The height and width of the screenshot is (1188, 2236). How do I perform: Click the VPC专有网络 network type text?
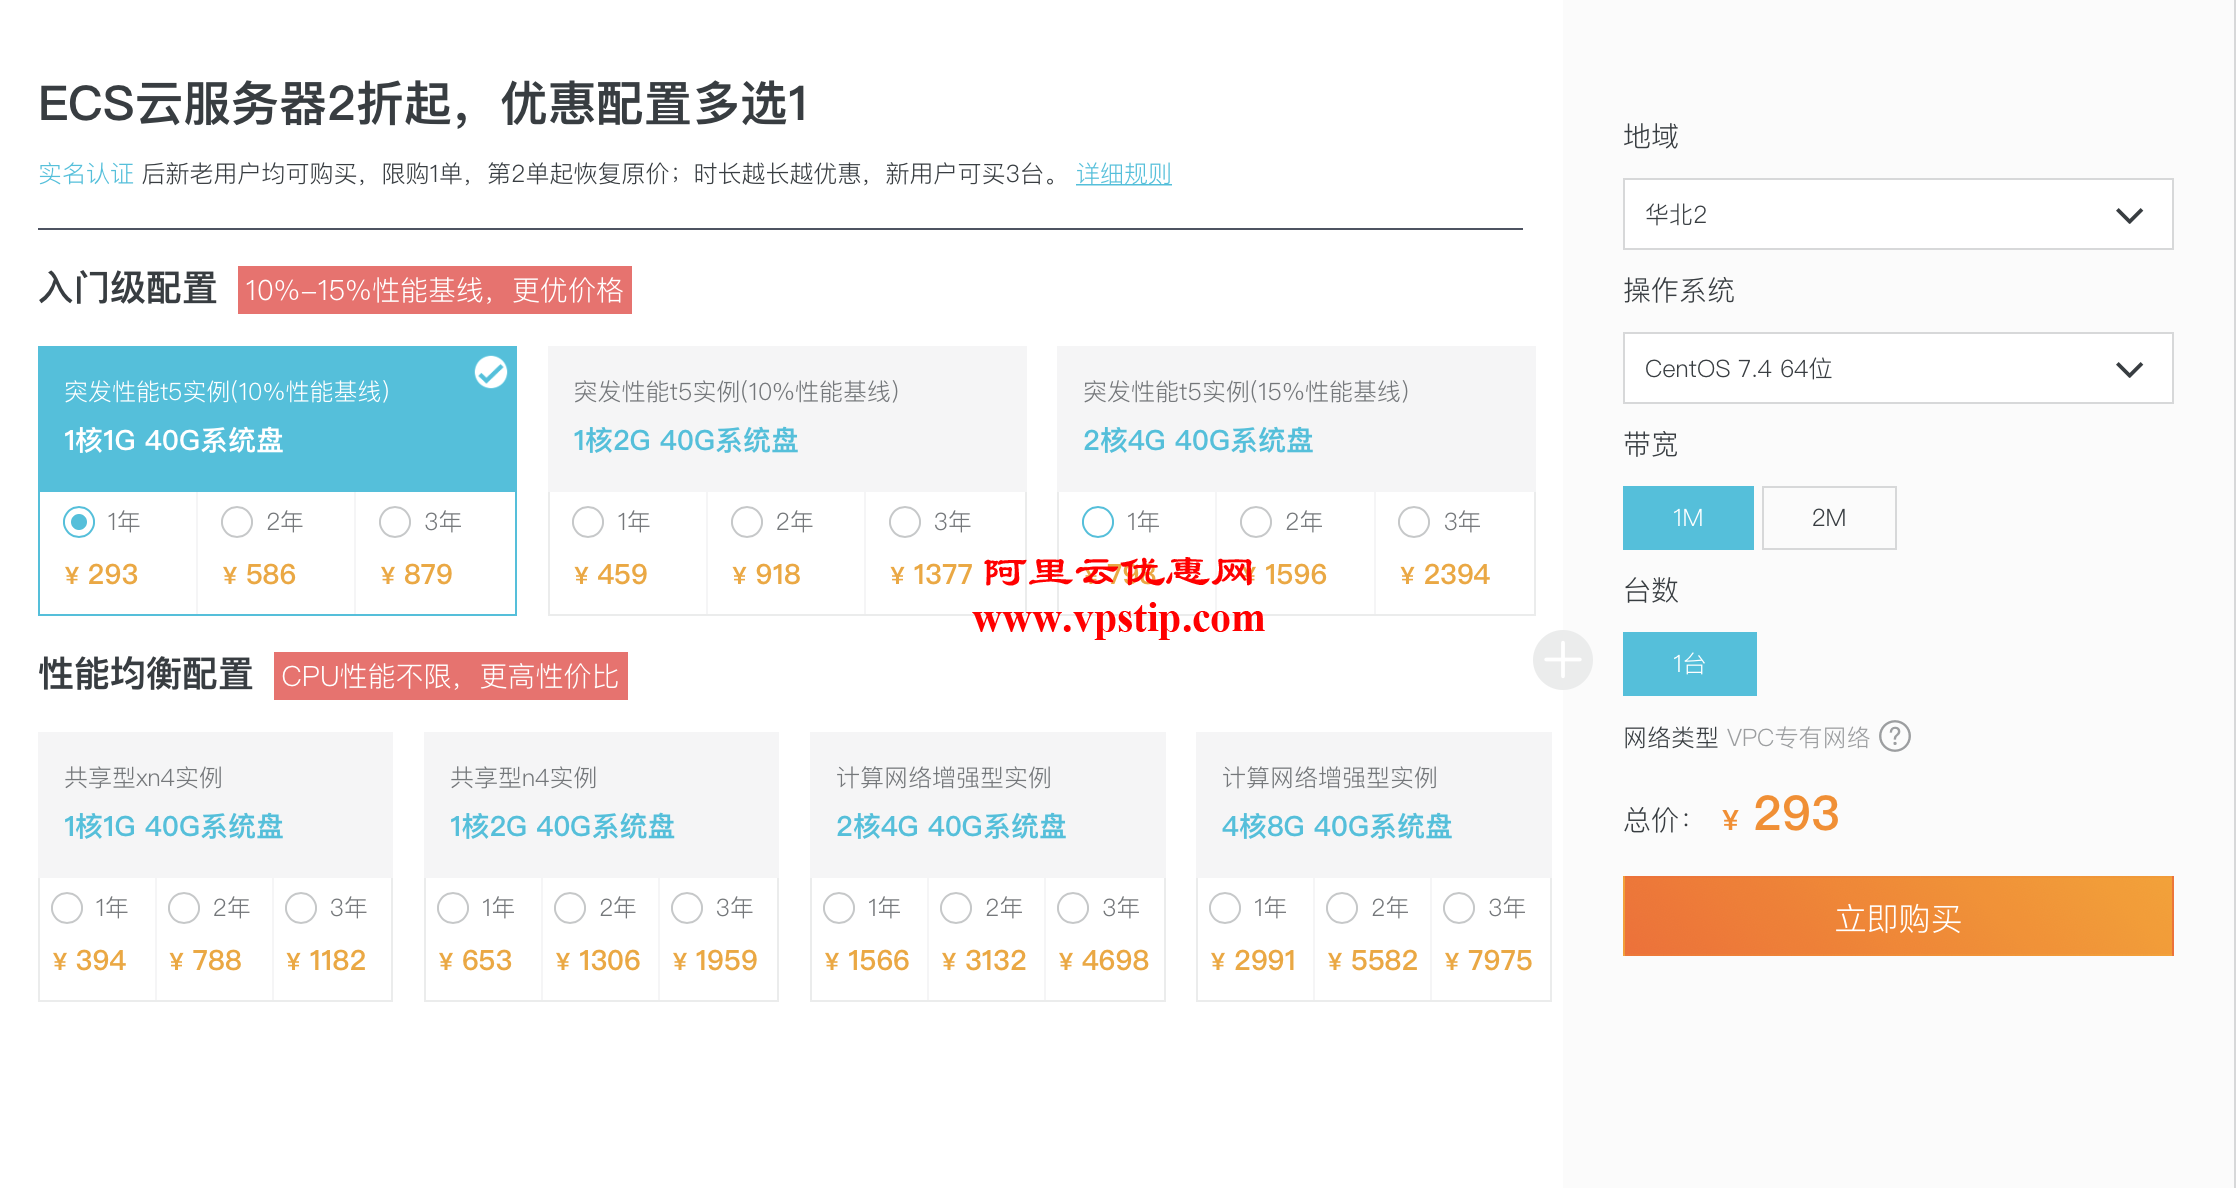pyautogui.click(x=1798, y=738)
